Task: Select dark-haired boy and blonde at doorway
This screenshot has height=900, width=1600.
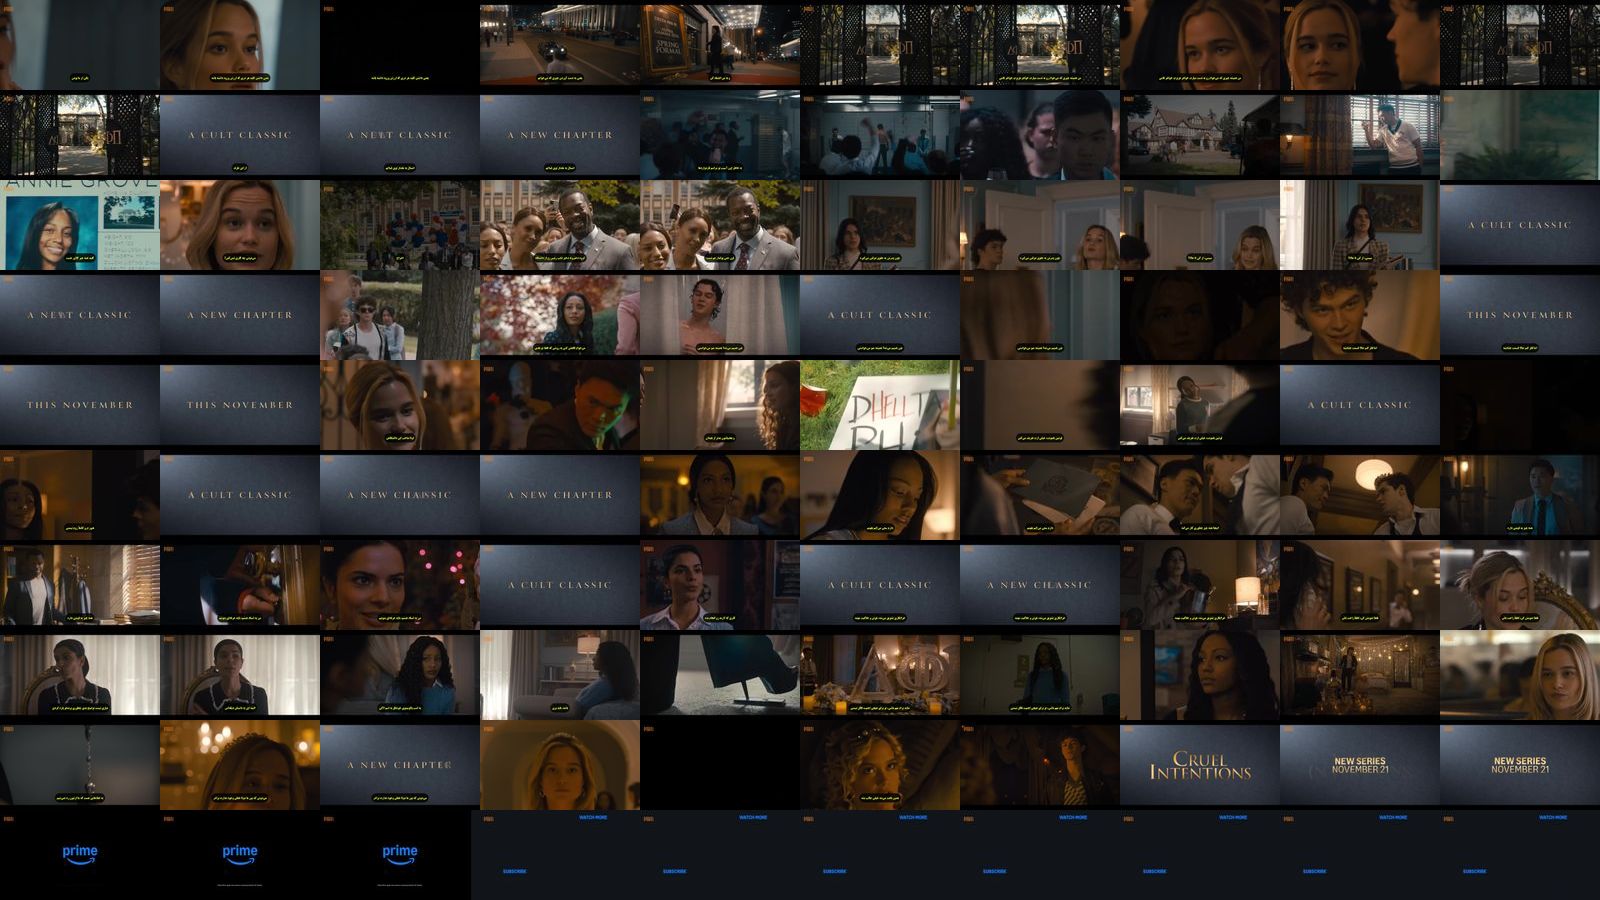Action: pos(1040,225)
